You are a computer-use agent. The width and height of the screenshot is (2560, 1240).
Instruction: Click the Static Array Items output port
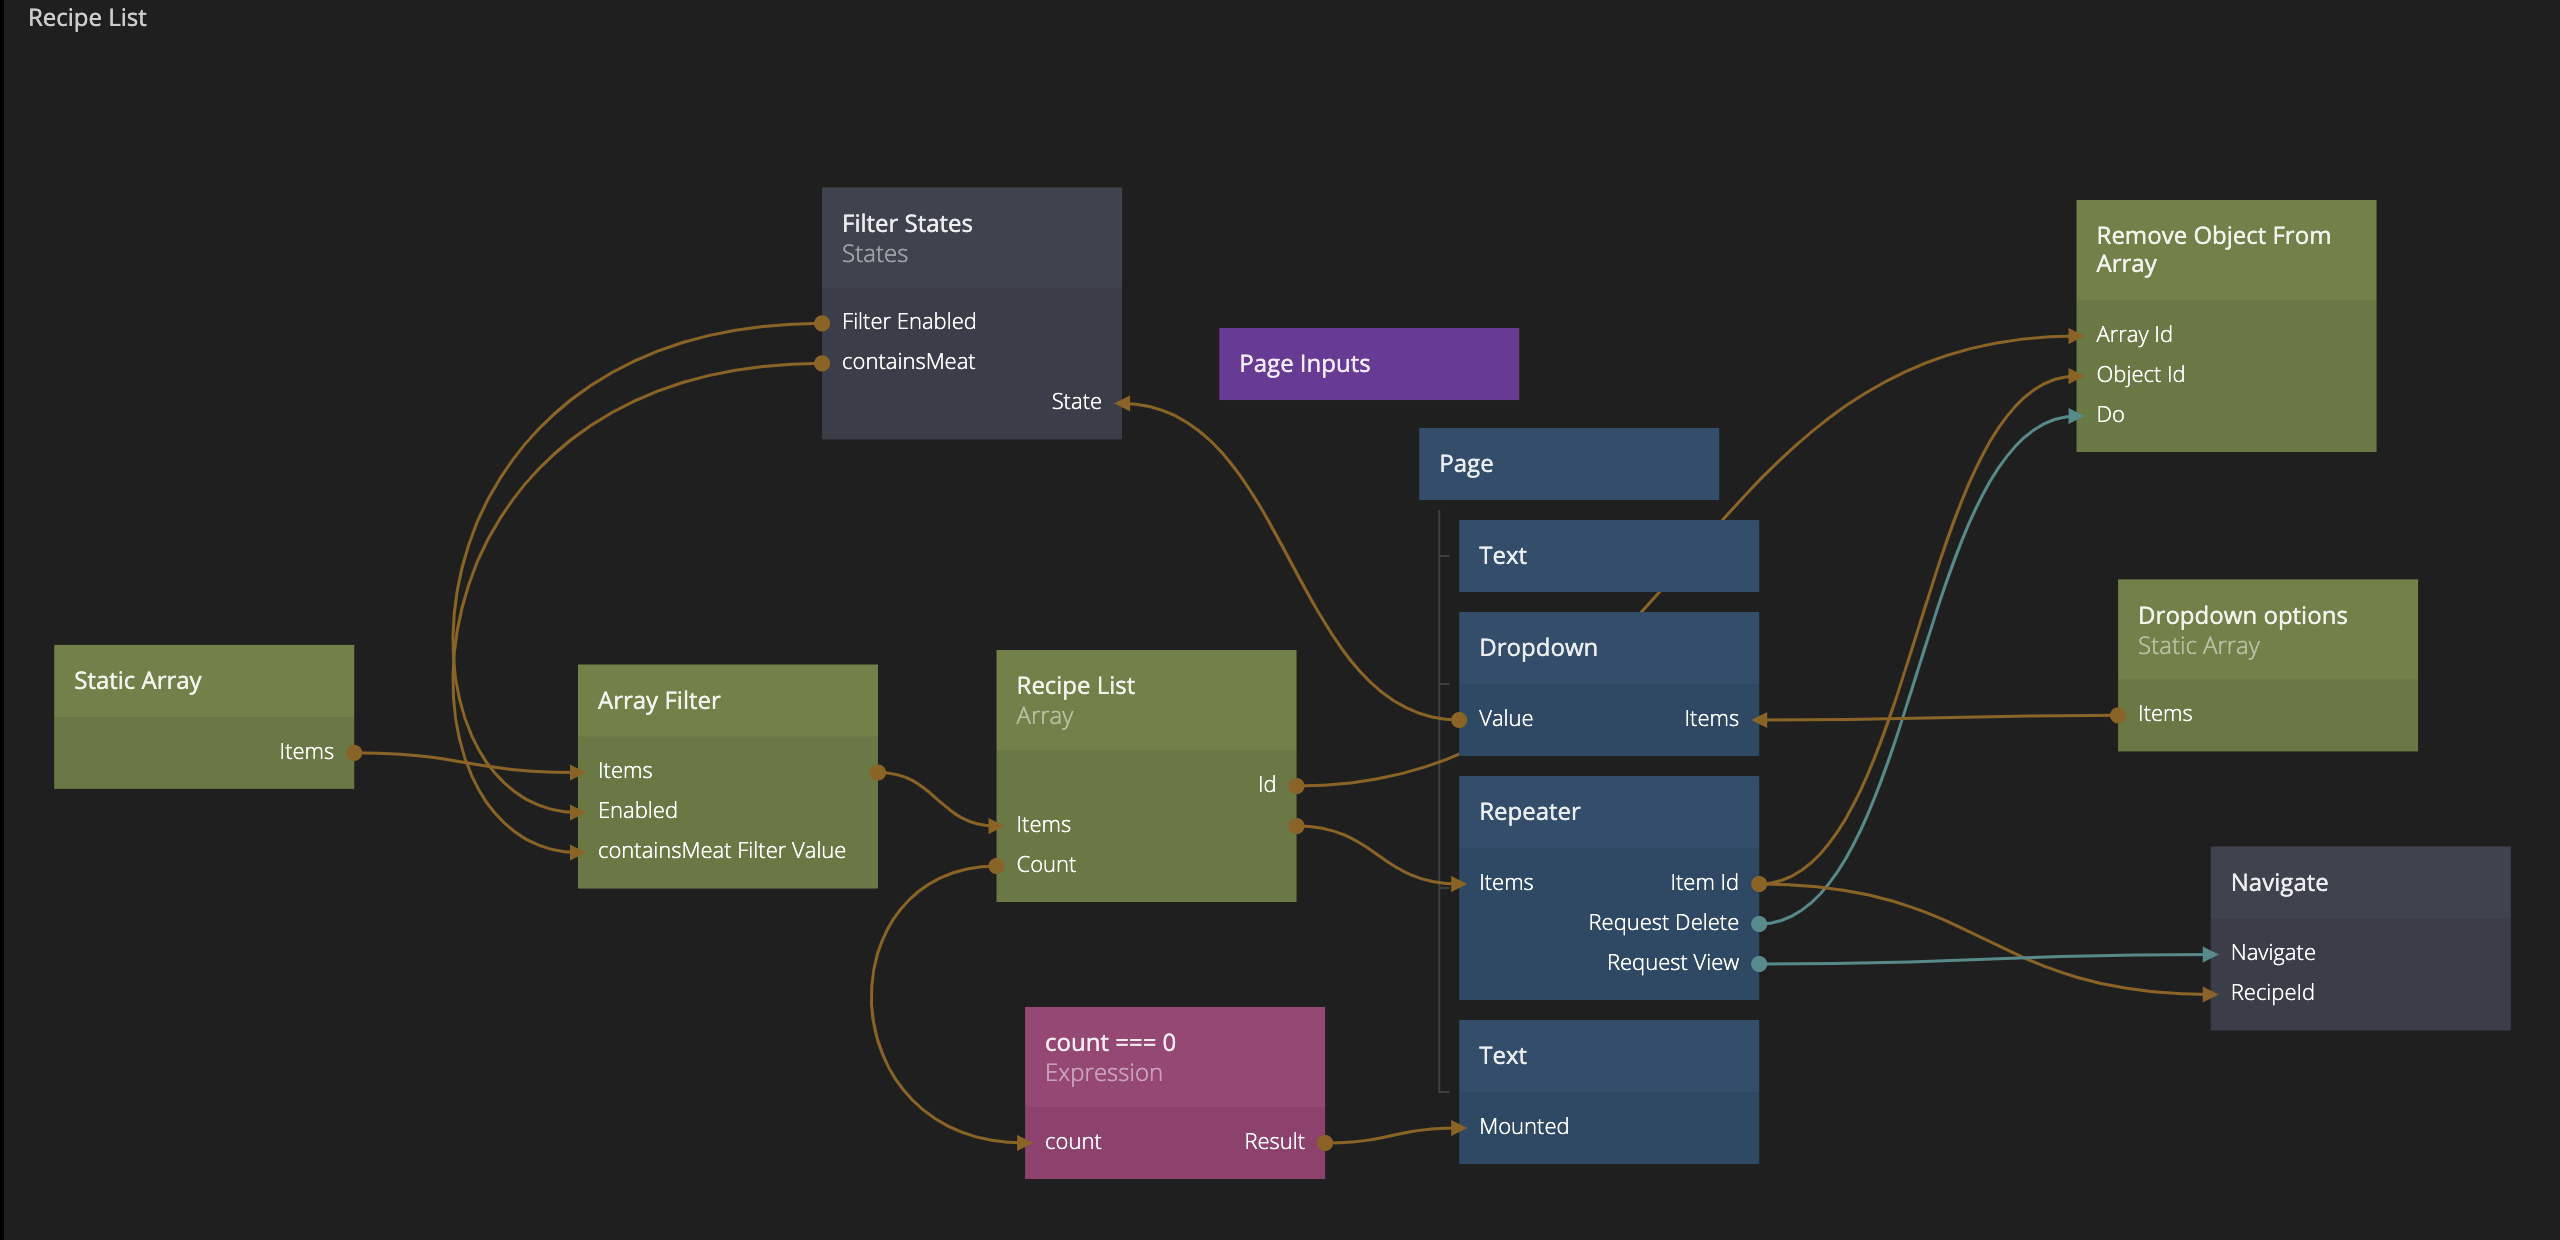[x=354, y=753]
